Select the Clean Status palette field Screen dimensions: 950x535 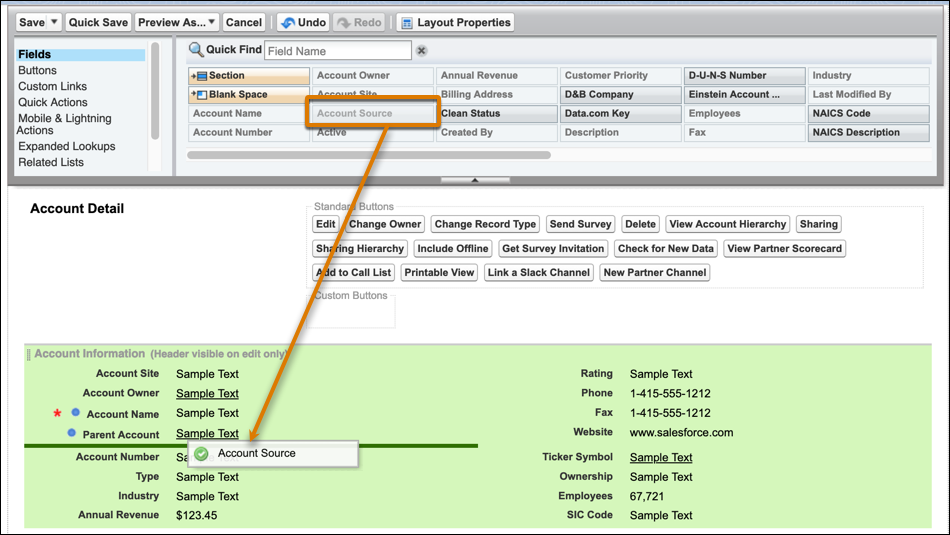(x=497, y=113)
